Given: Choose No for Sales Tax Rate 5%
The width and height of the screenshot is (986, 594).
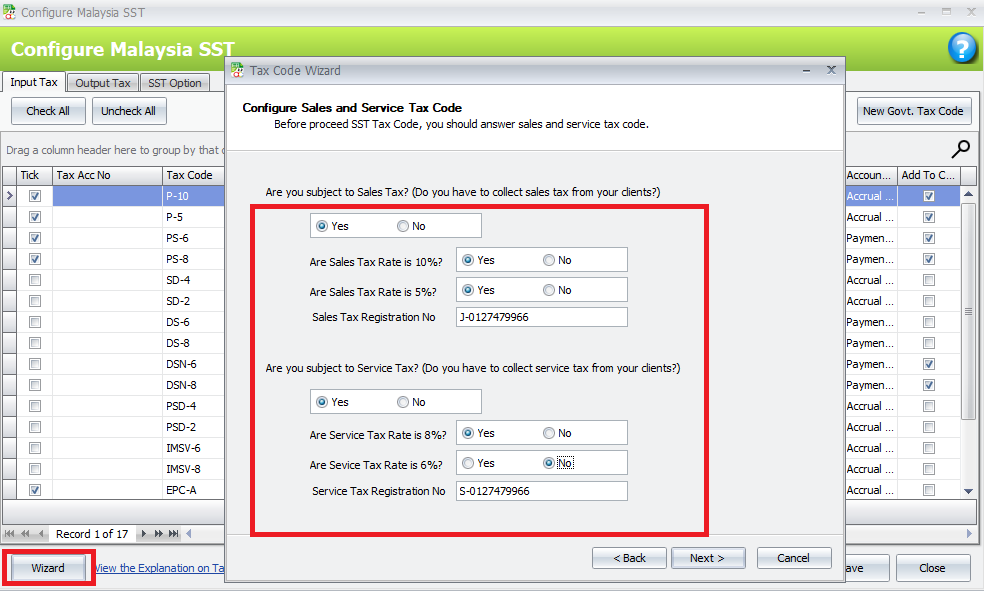Looking at the screenshot, I should click(x=549, y=290).
